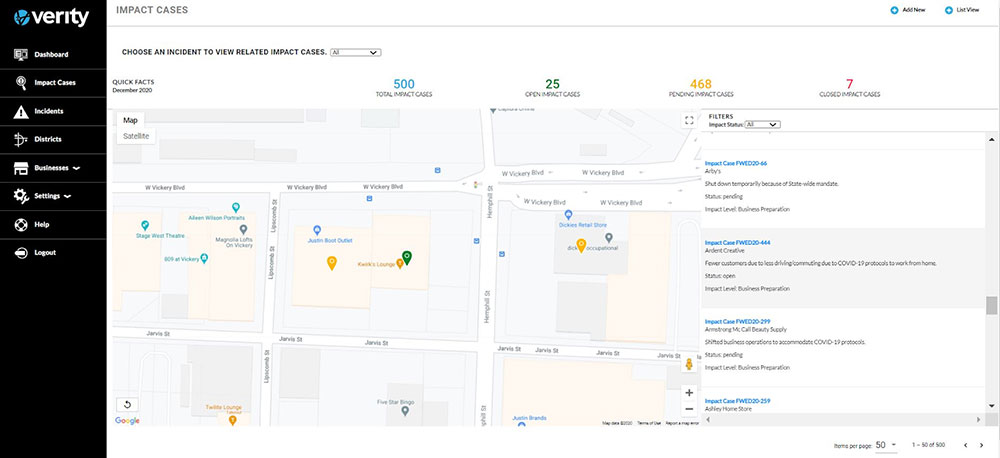
Task: Switch map to Satellite view
Action: pyautogui.click(x=136, y=136)
